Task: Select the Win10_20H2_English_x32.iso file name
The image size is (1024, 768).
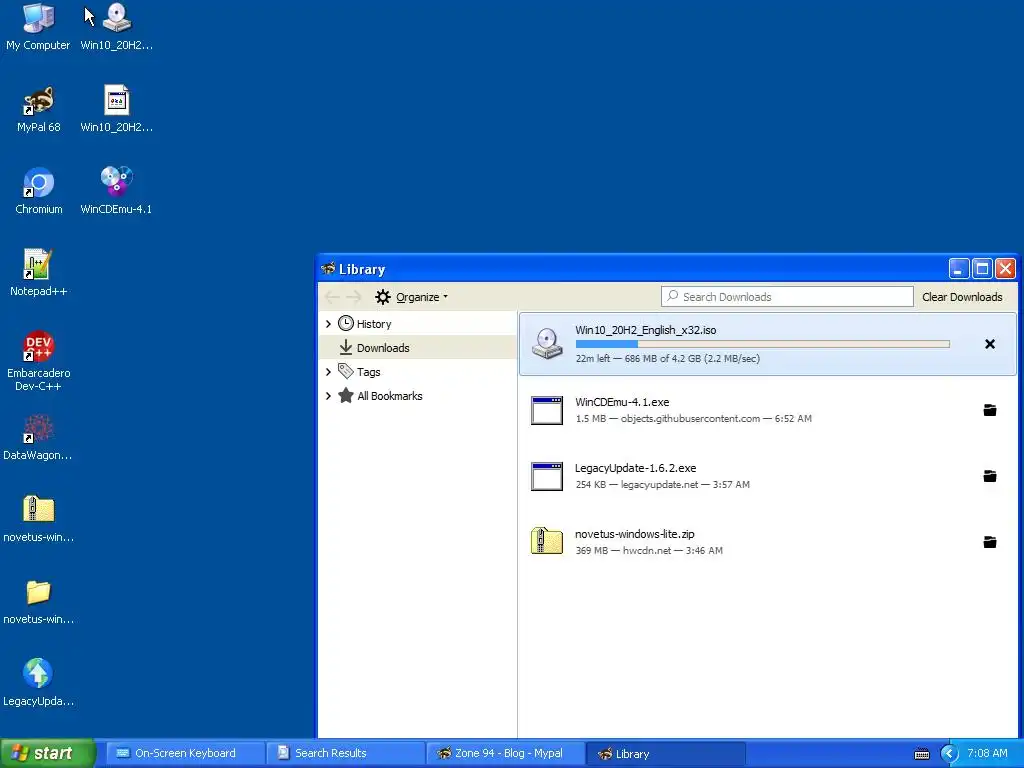Action: [x=645, y=330]
